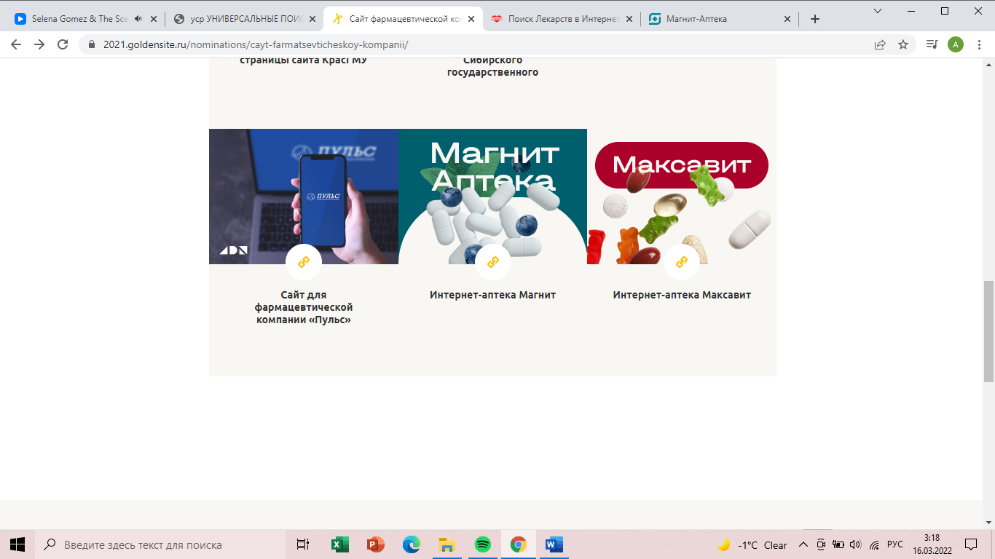Open Сайт для фармацевтической компании «Пульс» link
This screenshot has width=995, height=559.
click(303, 307)
